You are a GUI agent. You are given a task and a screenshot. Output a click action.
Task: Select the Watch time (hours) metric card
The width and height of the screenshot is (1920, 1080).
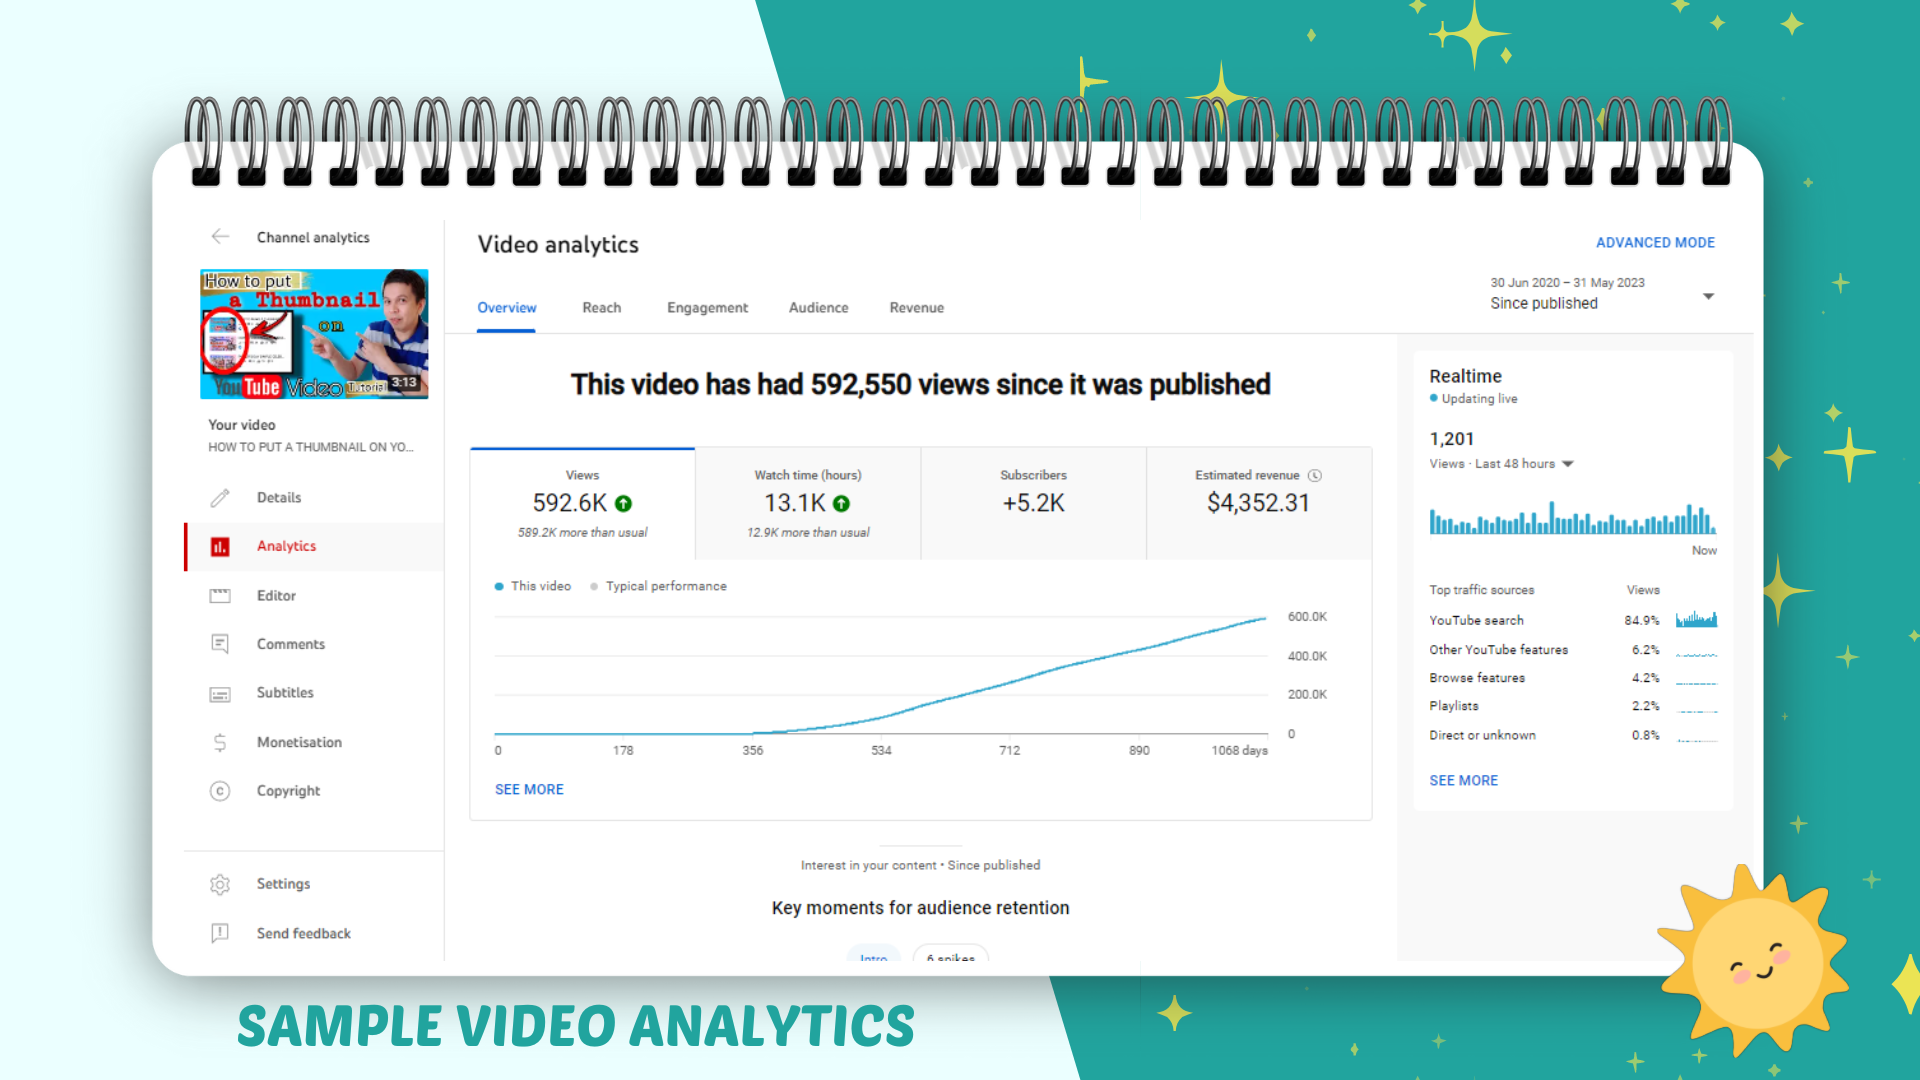click(808, 503)
